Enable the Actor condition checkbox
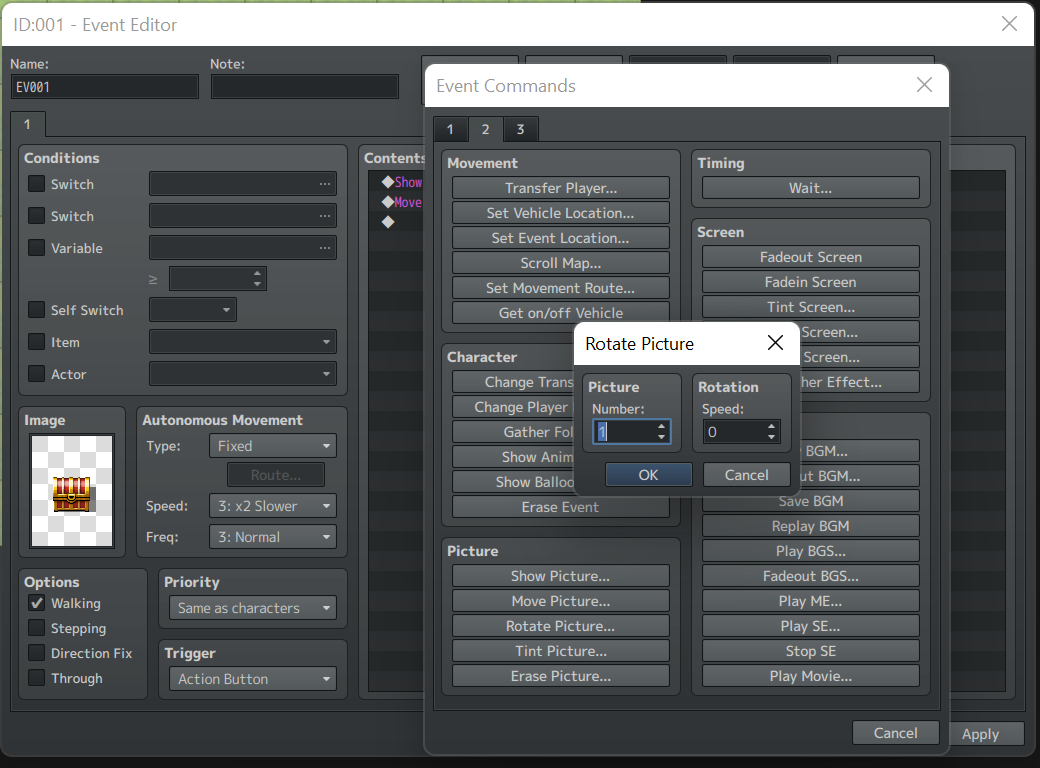 tap(36, 373)
